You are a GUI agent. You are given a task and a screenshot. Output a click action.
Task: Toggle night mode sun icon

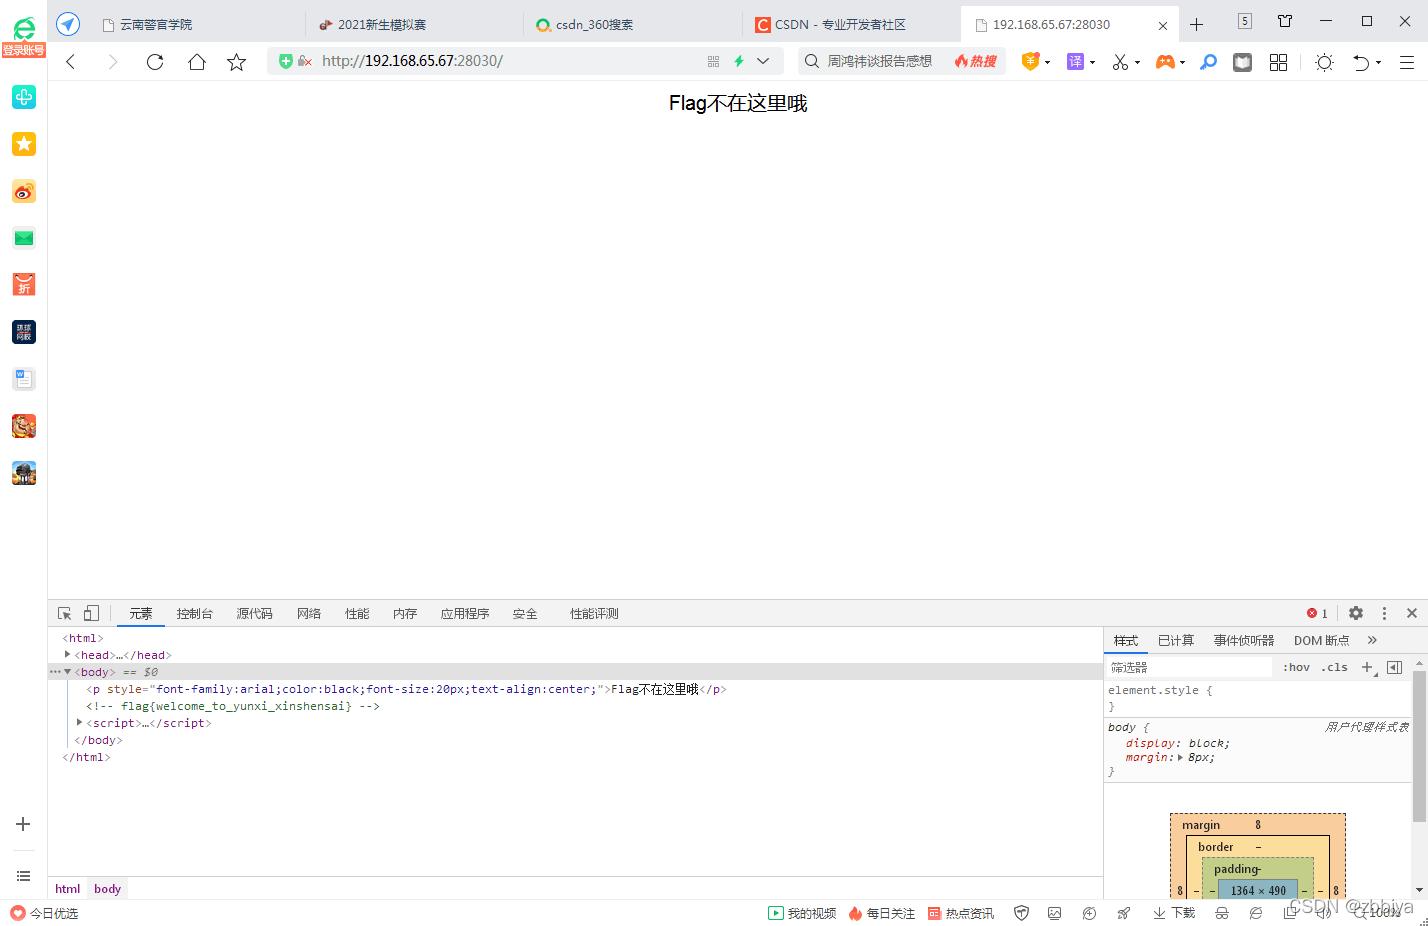click(x=1324, y=62)
